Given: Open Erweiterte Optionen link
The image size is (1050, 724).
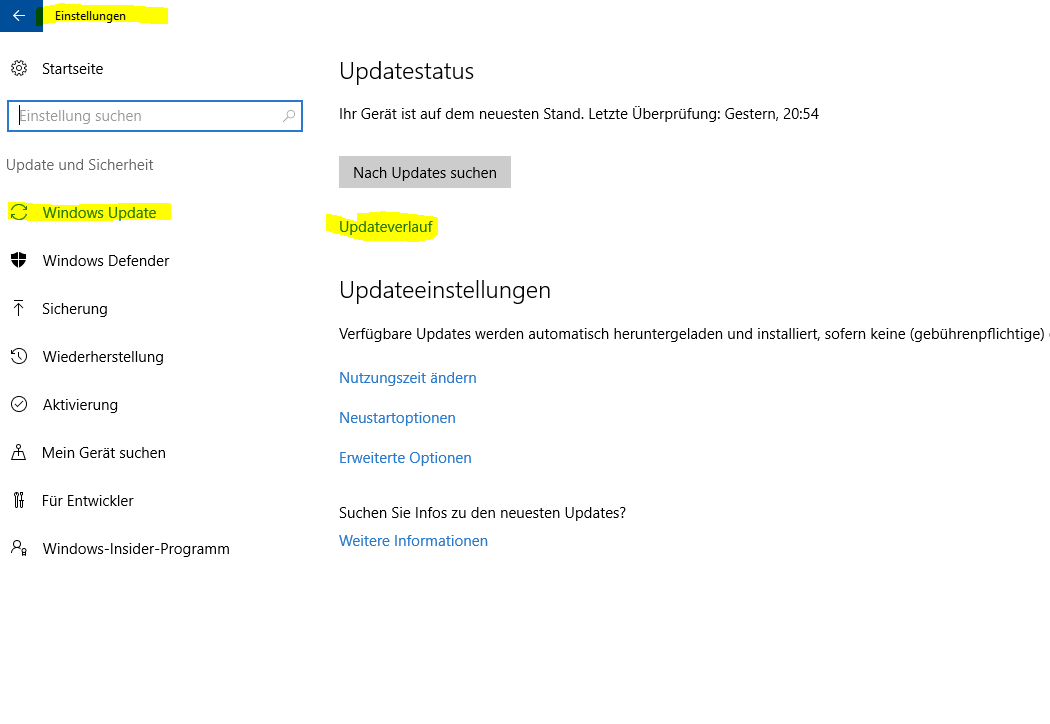Looking at the screenshot, I should (405, 458).
